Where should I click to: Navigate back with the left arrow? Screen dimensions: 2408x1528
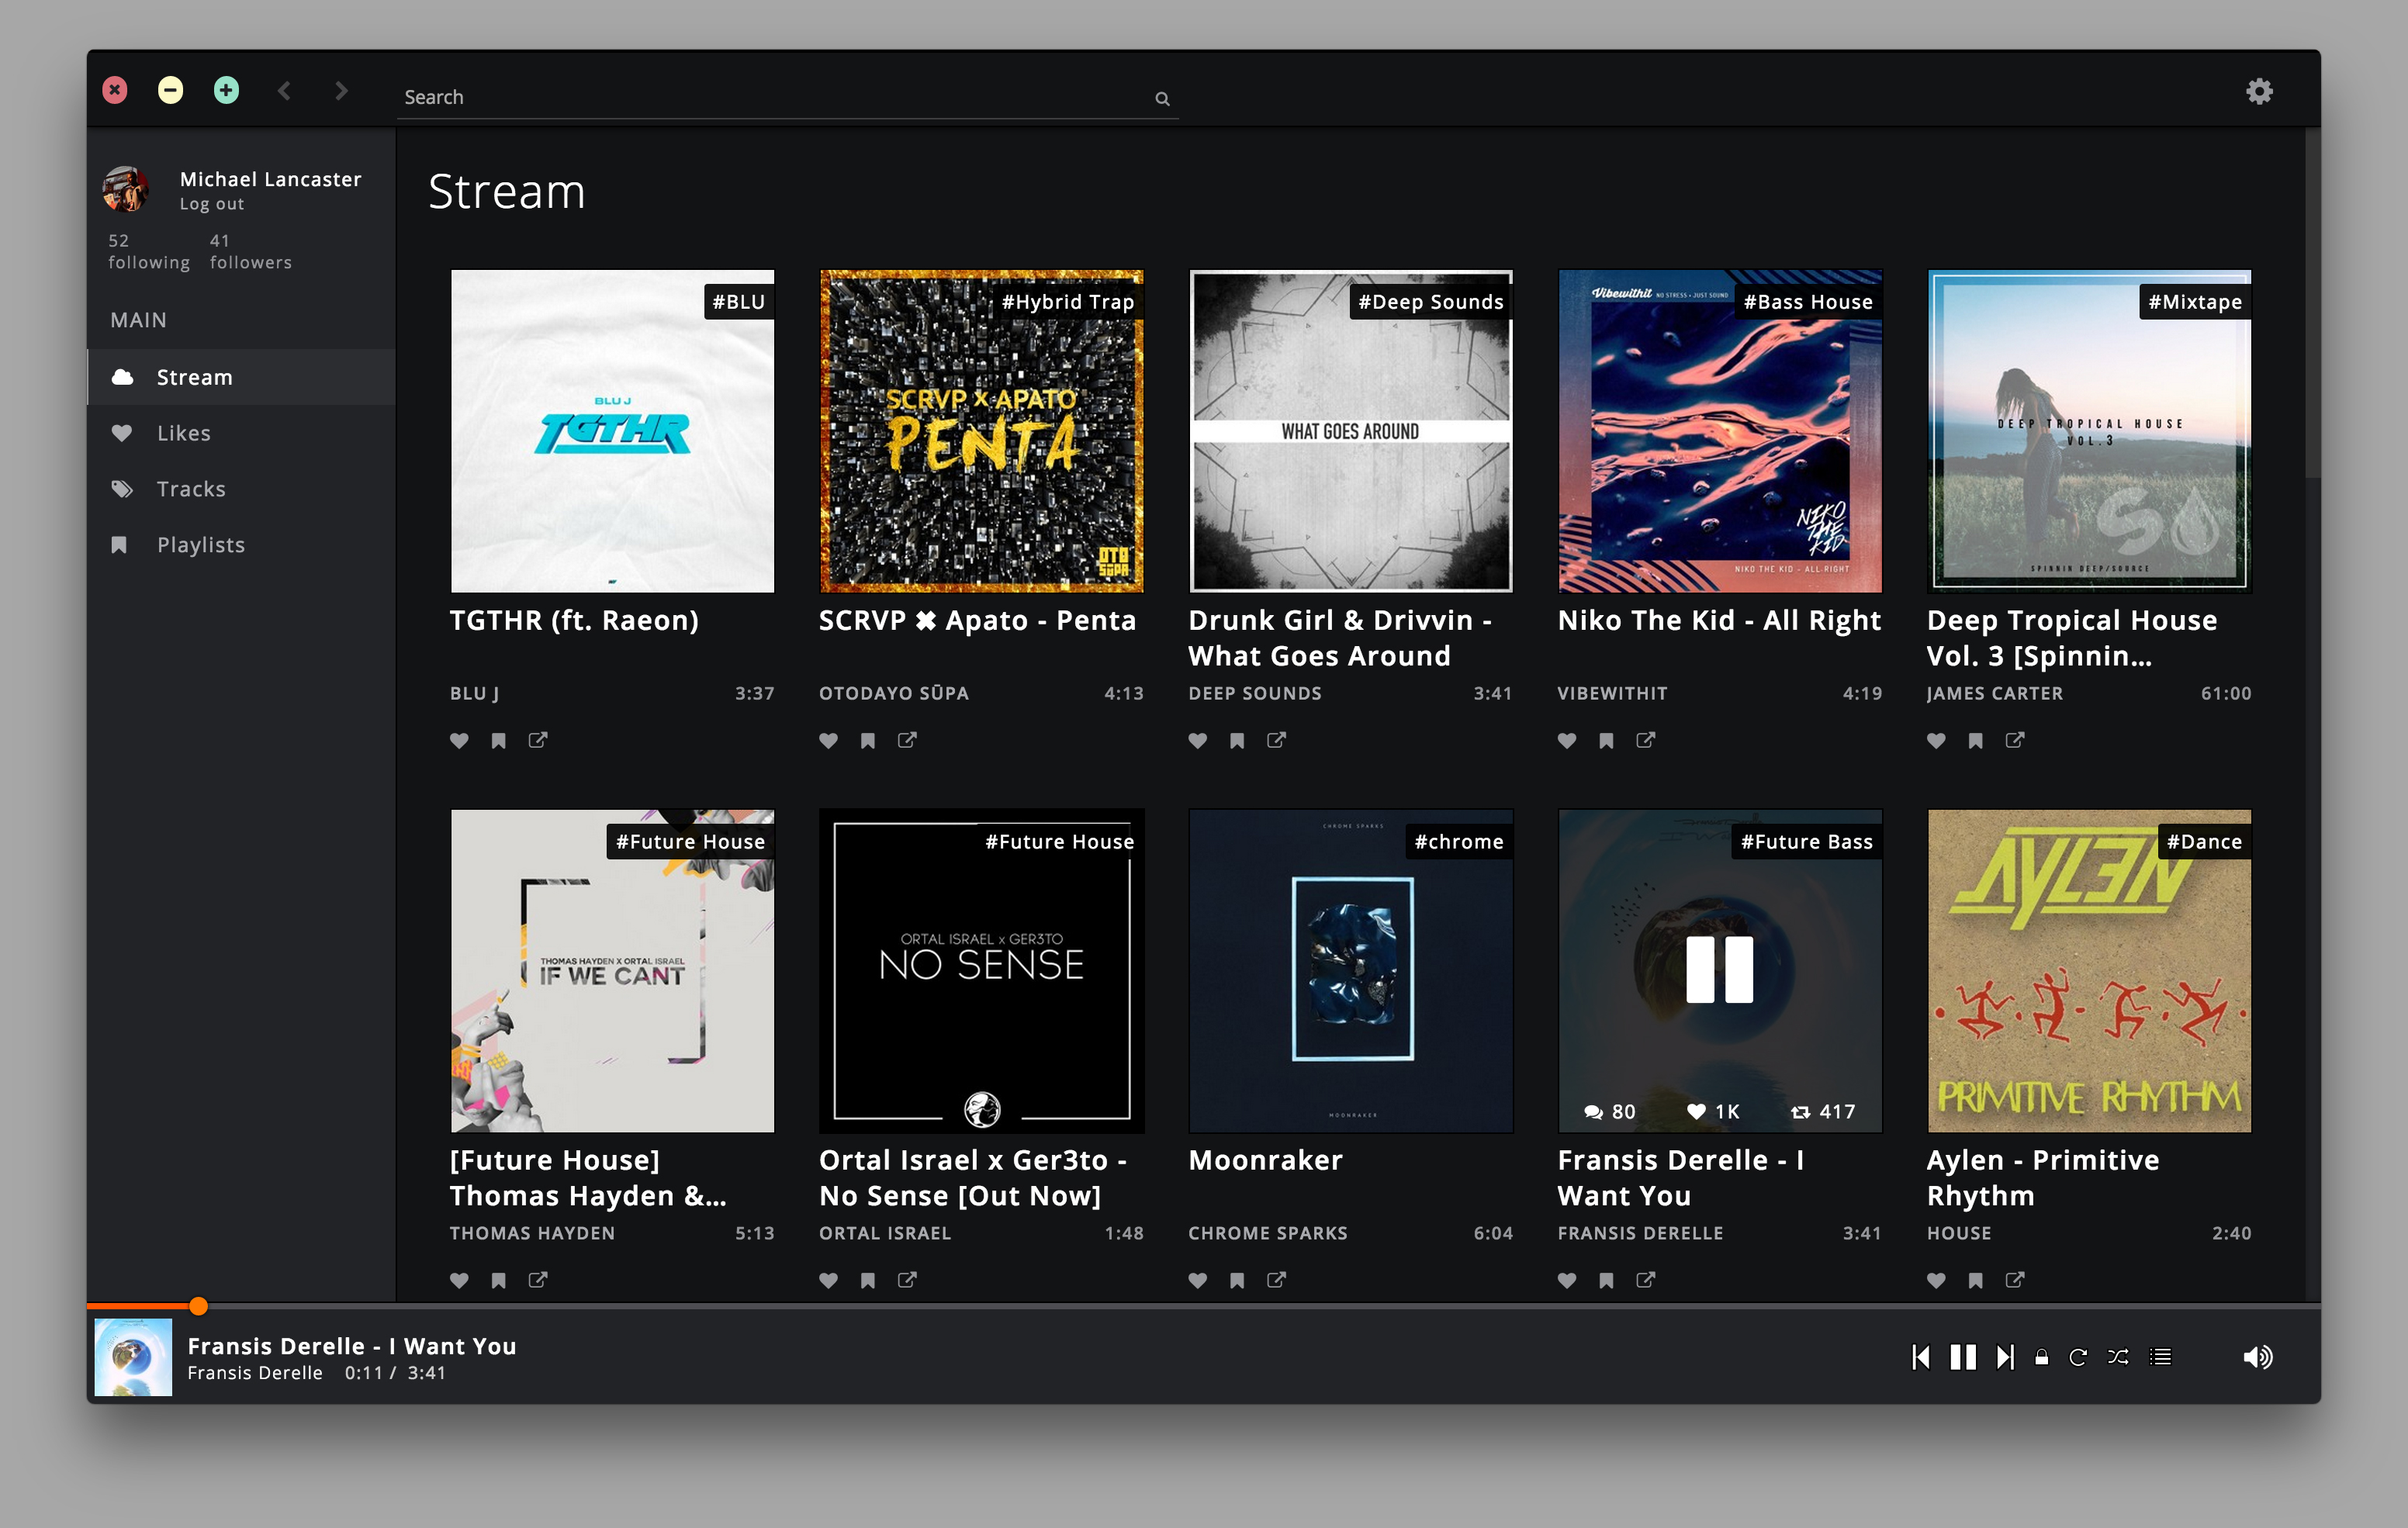tap(285, 91)
